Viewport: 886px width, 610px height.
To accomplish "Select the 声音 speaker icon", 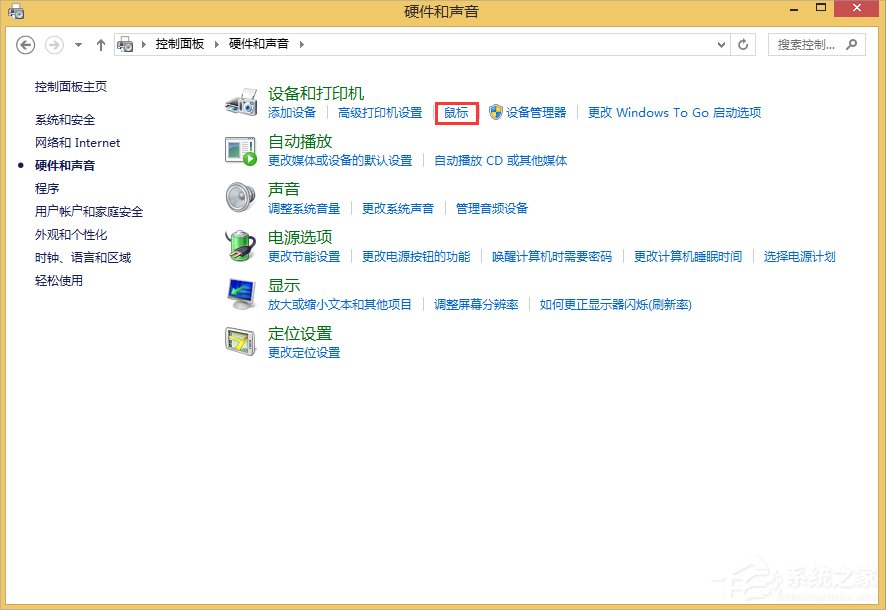I will tap(240, 196).
